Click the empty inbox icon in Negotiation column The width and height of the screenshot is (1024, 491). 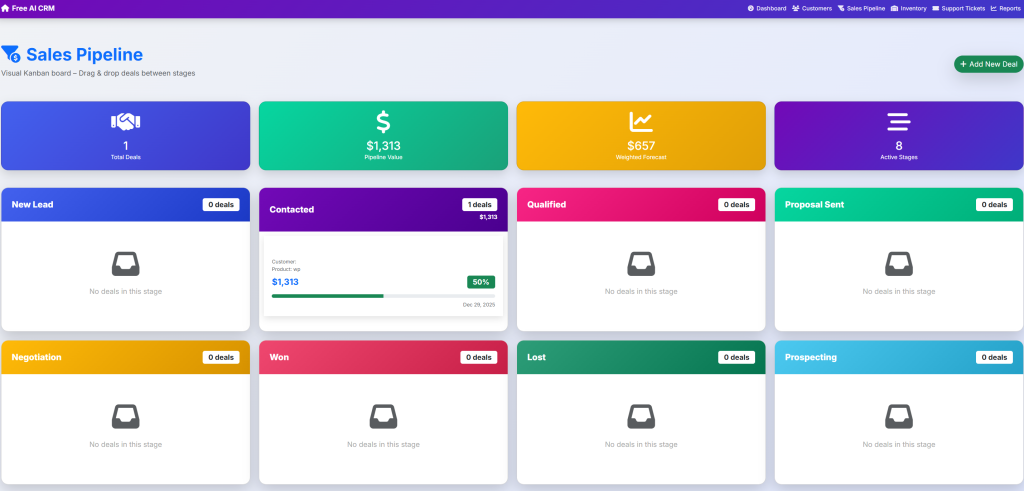point(125,417)
